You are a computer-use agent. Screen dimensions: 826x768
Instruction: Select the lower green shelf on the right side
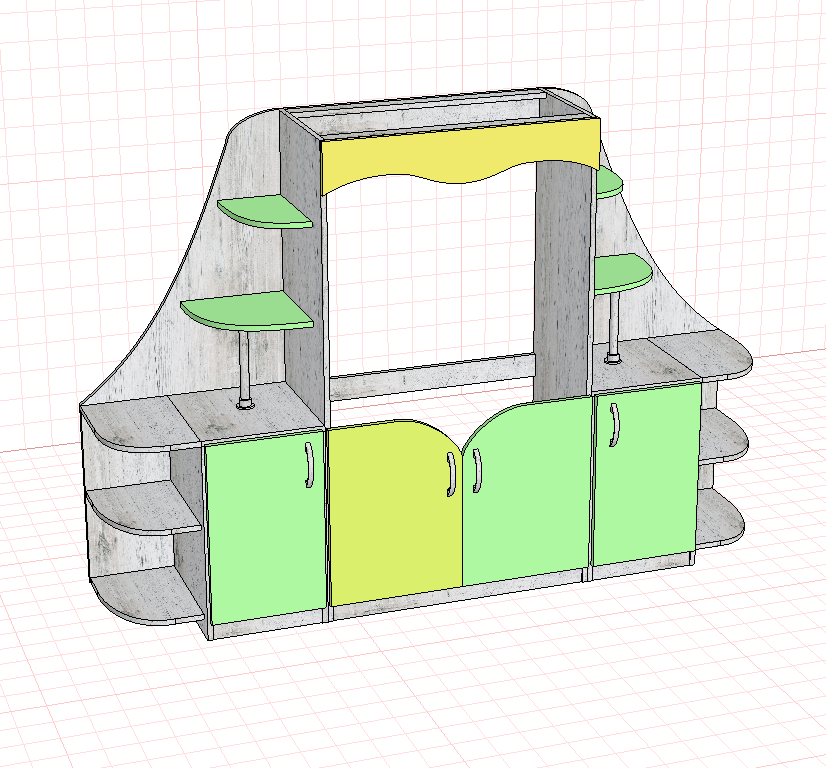click(622, 273)
